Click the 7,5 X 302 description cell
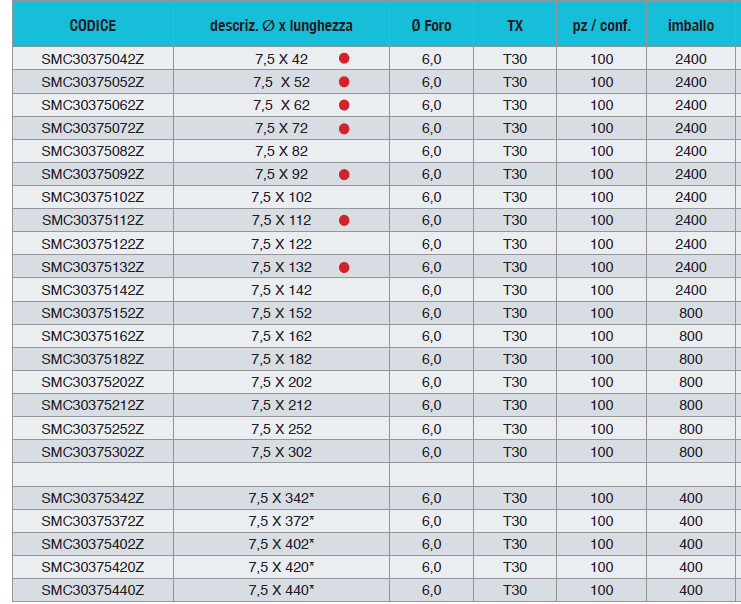The height and width of the screenshot is (604, 741). pos(281,452)
